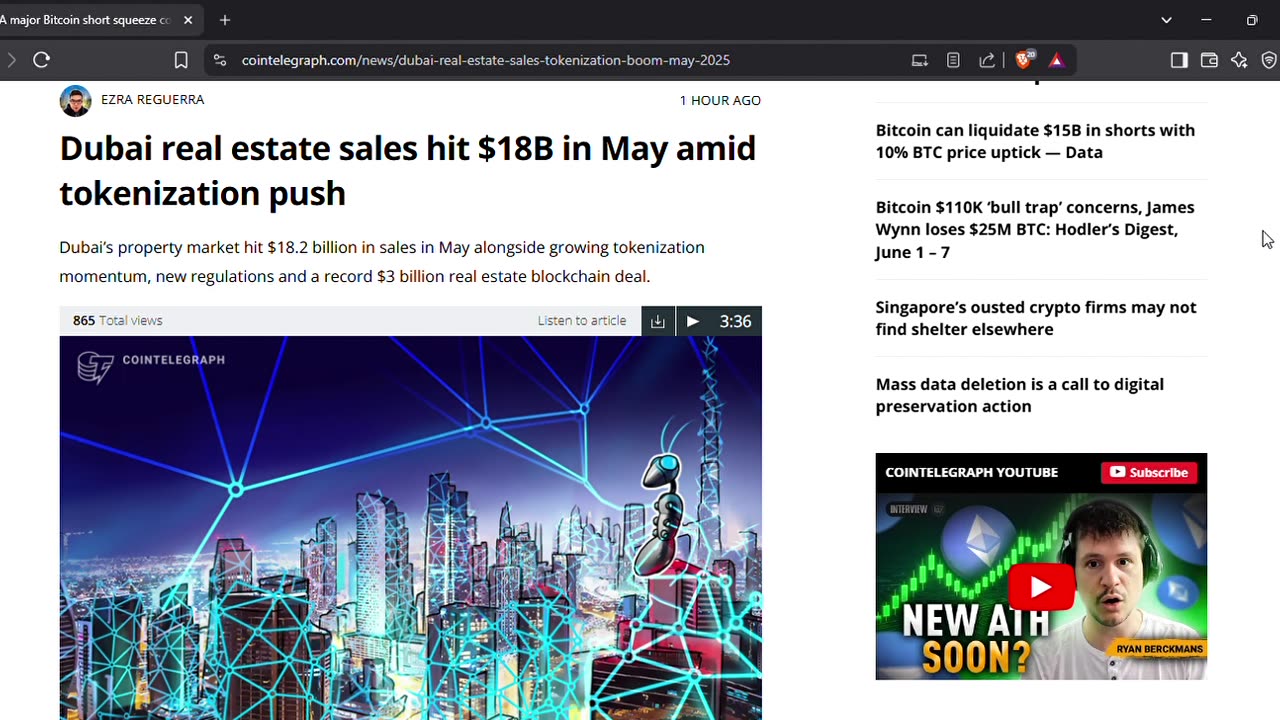The height and width of the screenshot is (720, 1280).
Task: Open Brave Shields lion icon
Action: pyautogui.click(x=1023, y=60)
